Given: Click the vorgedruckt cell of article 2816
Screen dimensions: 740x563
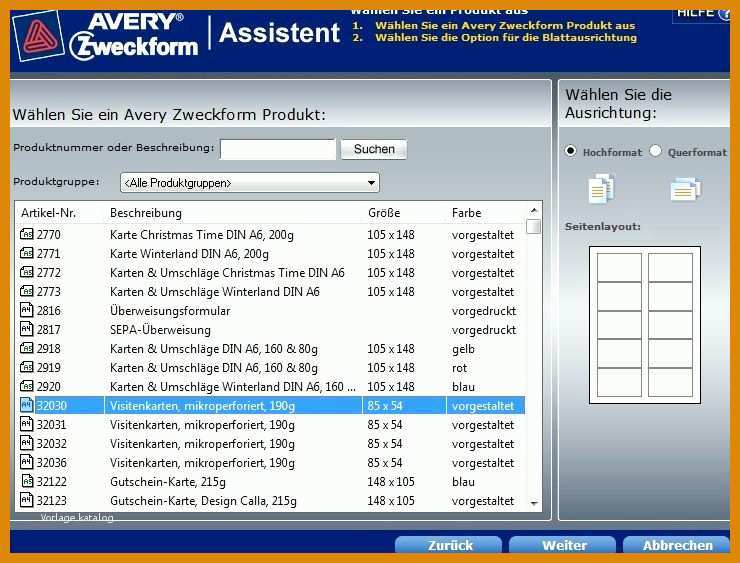Looking at the screenshot, I should [x=484, y=311].
